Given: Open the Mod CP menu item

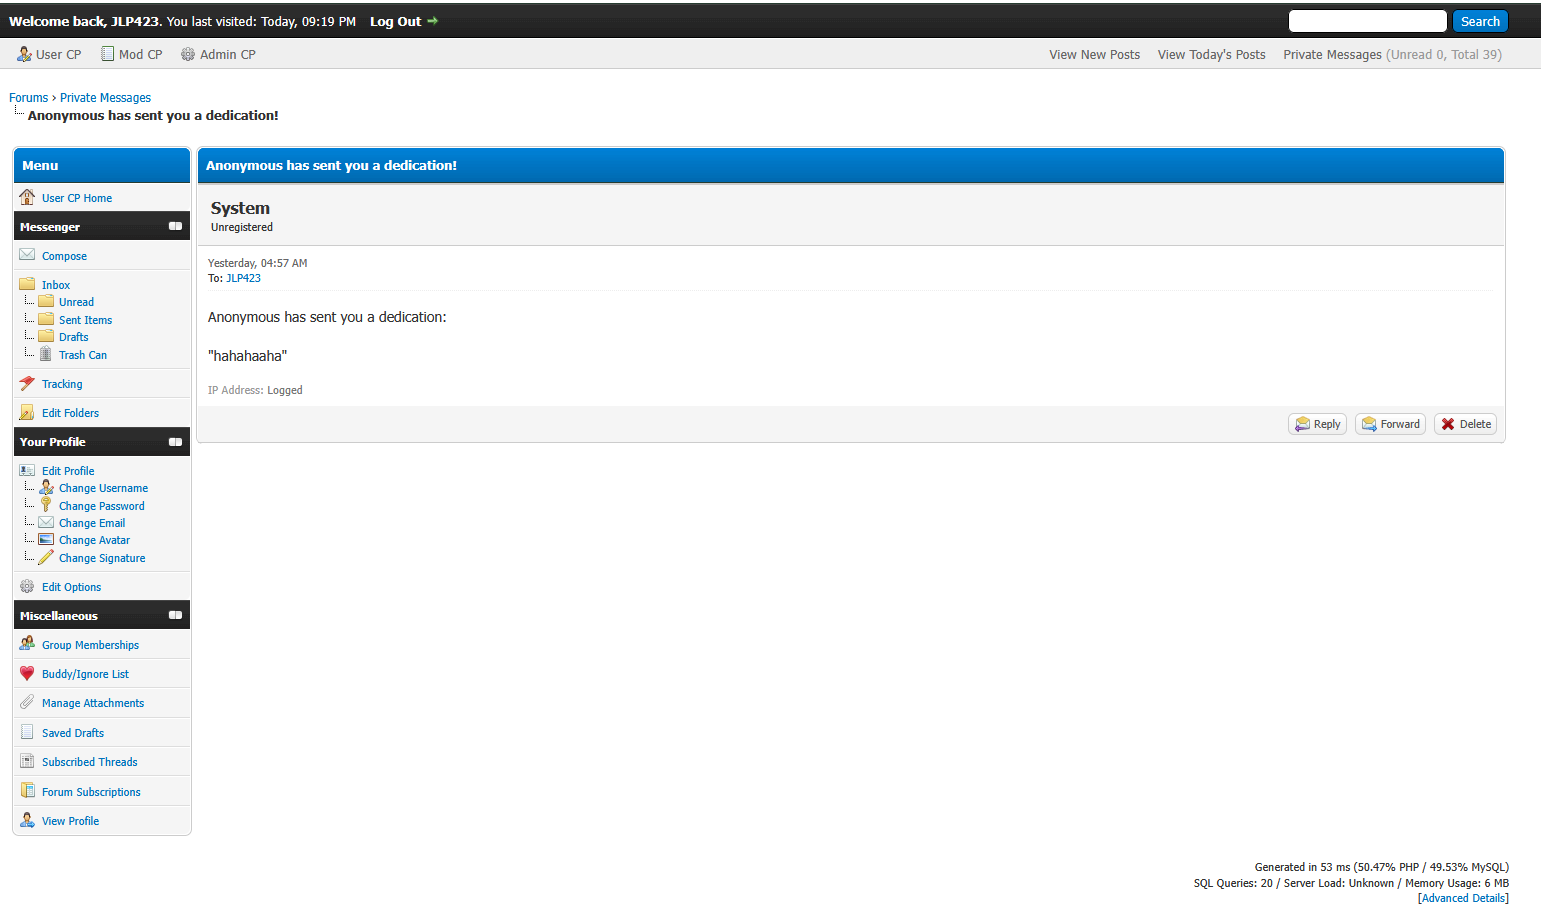Looking at the screenshot, I should coord(132,55).
